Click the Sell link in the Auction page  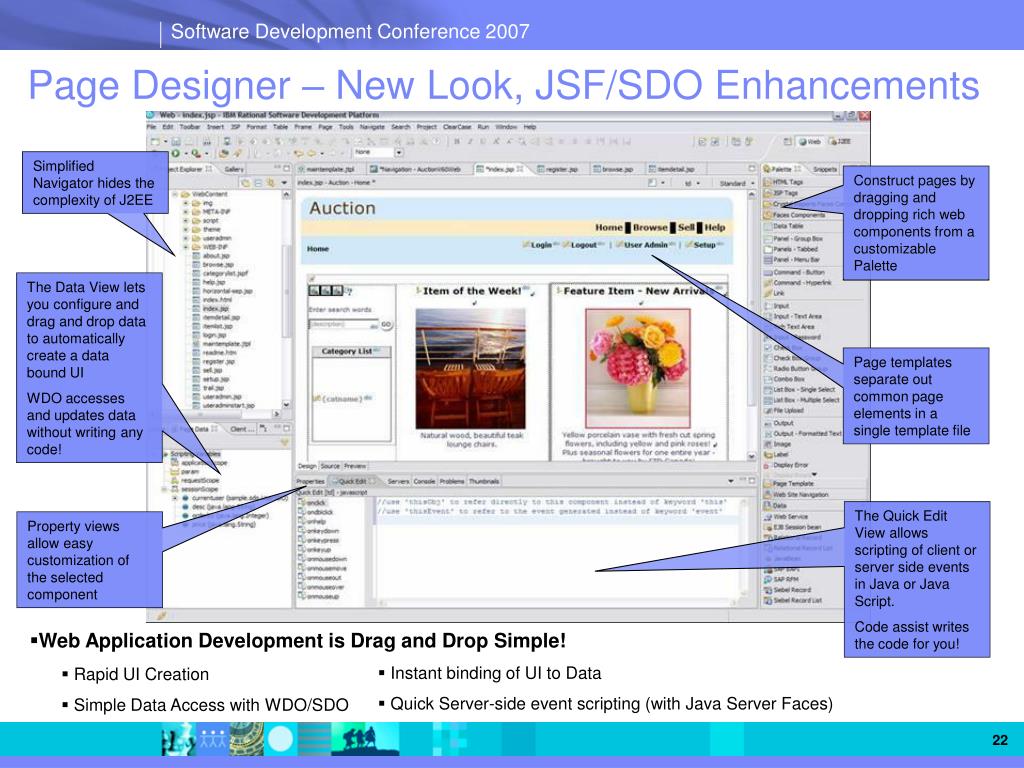coord(686,227)
